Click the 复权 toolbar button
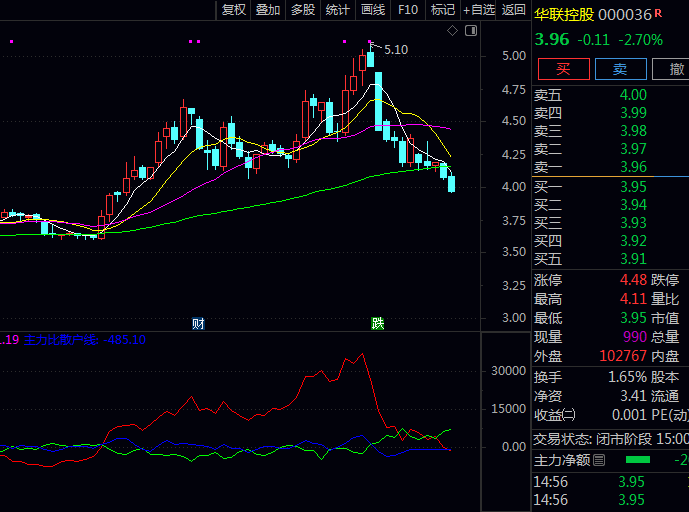 233,10
